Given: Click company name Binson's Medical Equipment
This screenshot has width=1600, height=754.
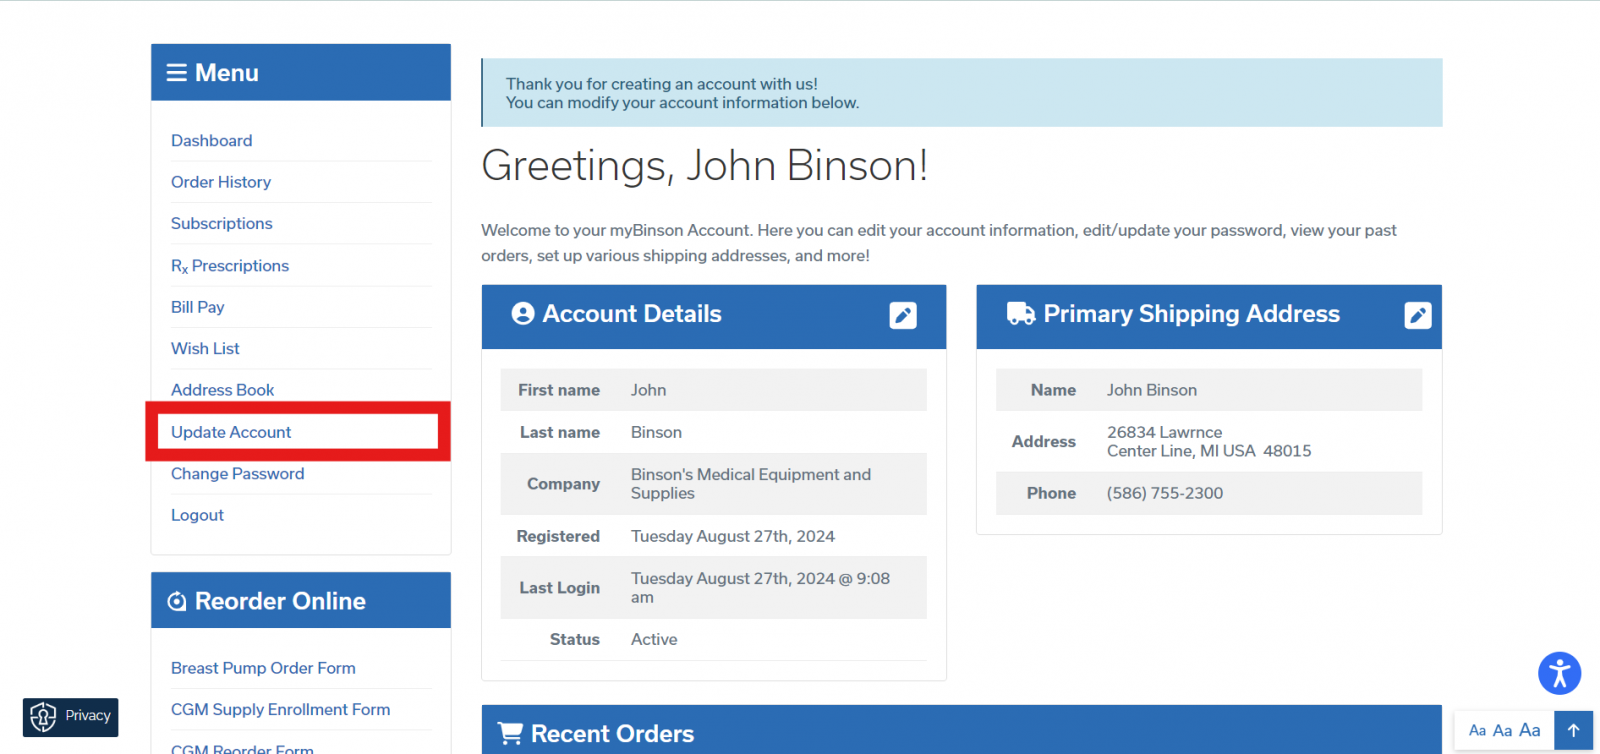Looking at the screenshot, I should [751, 484].
